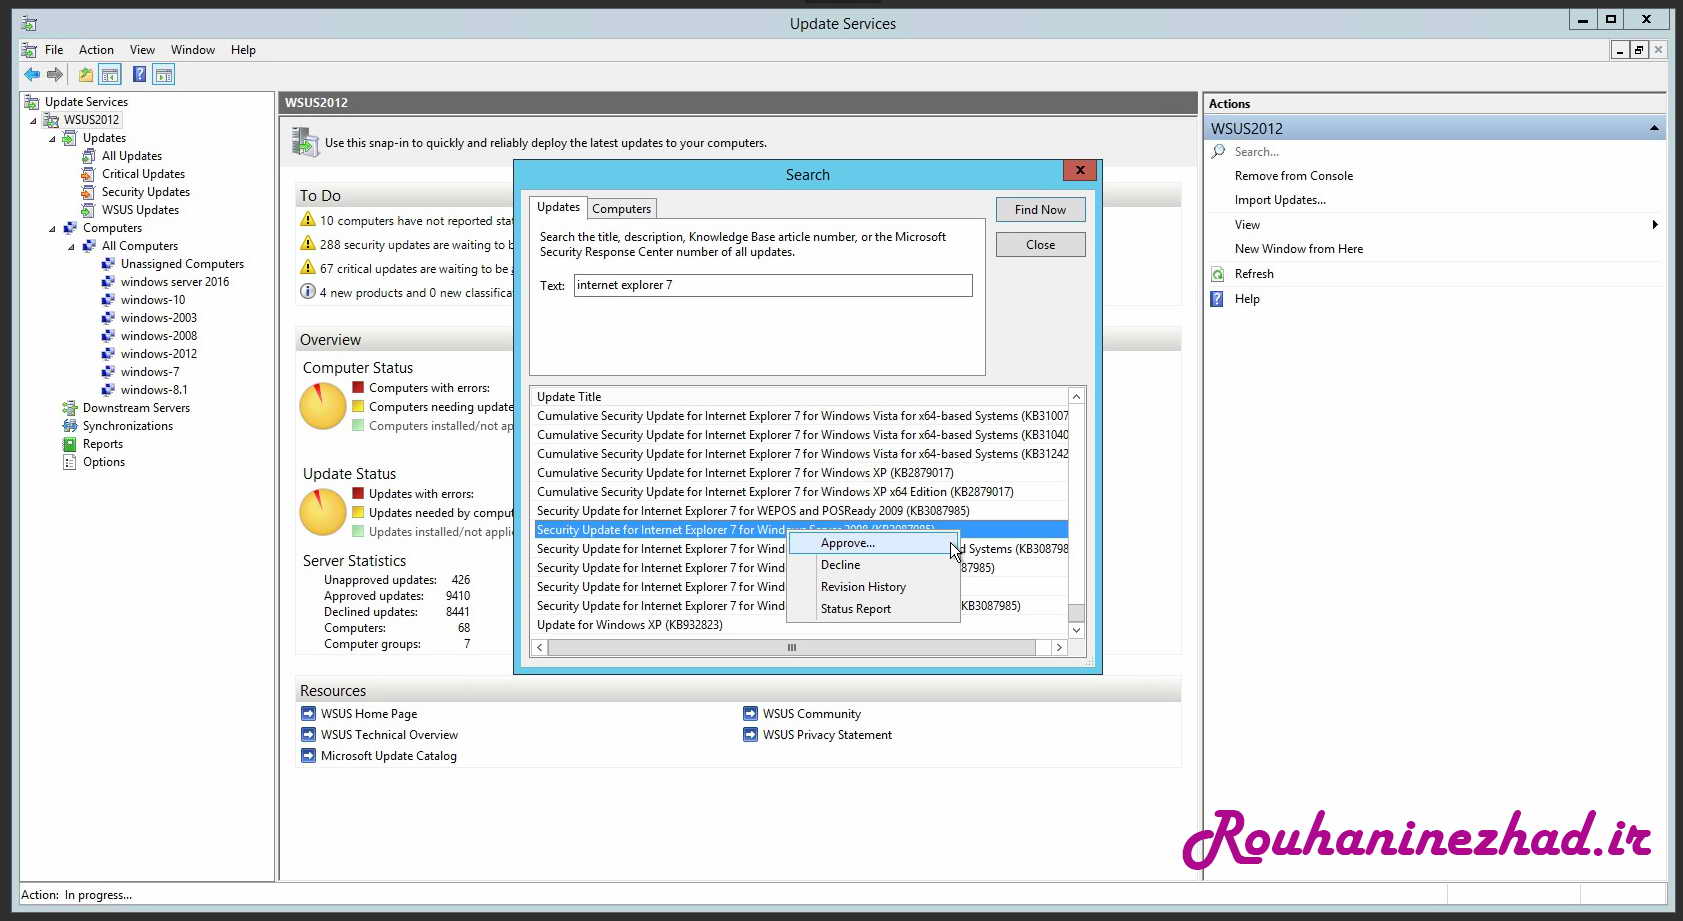Click the WSUS Technical Overview arrow icon
Viewport: 1683px width, 921px height.
(308, 735)
